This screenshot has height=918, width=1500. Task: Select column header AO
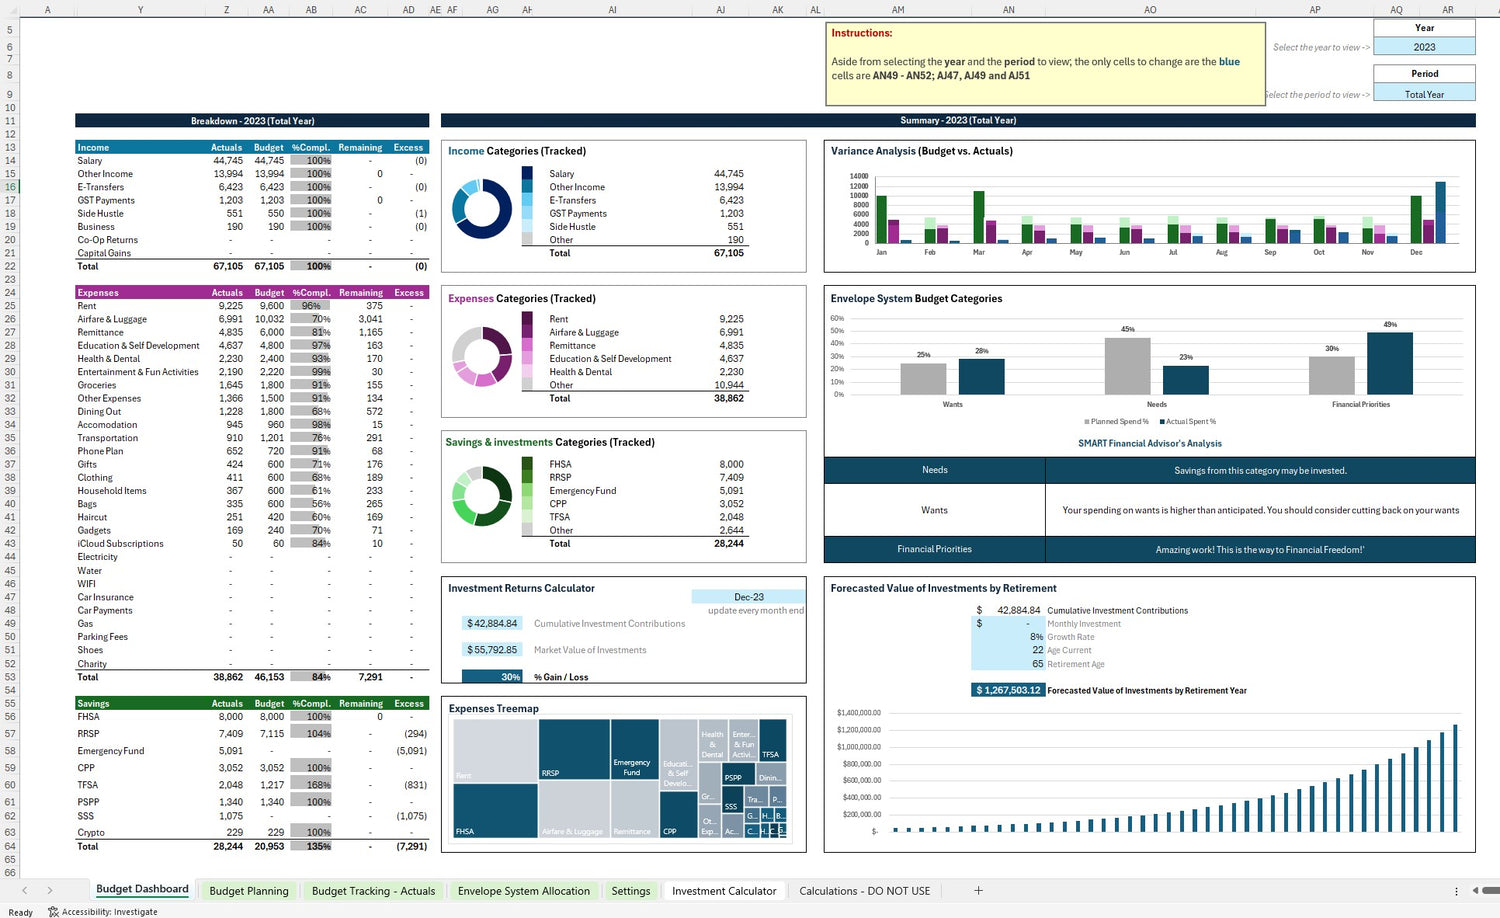(x=1150, y=10)
